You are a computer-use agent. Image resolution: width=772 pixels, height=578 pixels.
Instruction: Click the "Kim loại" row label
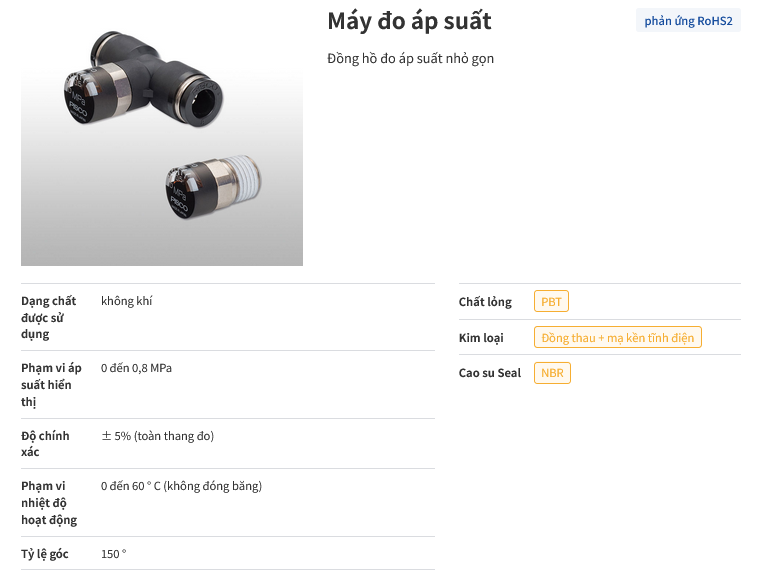coord(481,338)
